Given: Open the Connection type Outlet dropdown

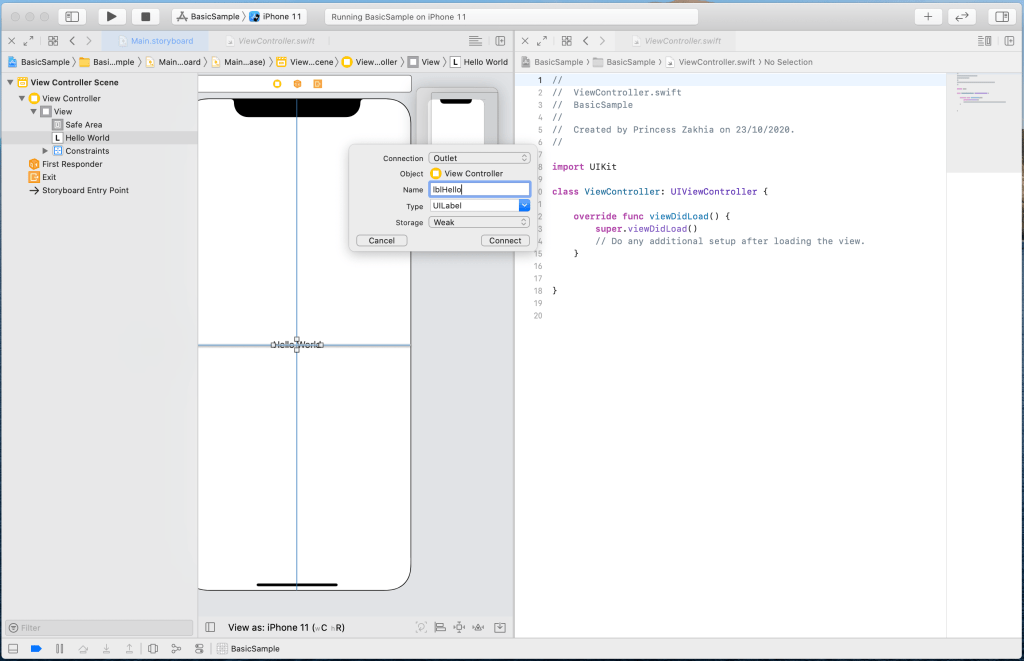Looking at the screenshot, I should click(479, 158).
